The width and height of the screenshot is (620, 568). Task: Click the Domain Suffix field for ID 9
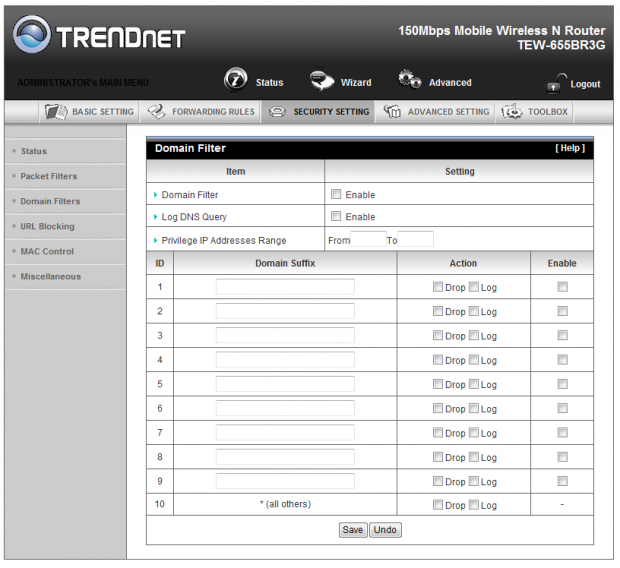(x=285, y=481)
